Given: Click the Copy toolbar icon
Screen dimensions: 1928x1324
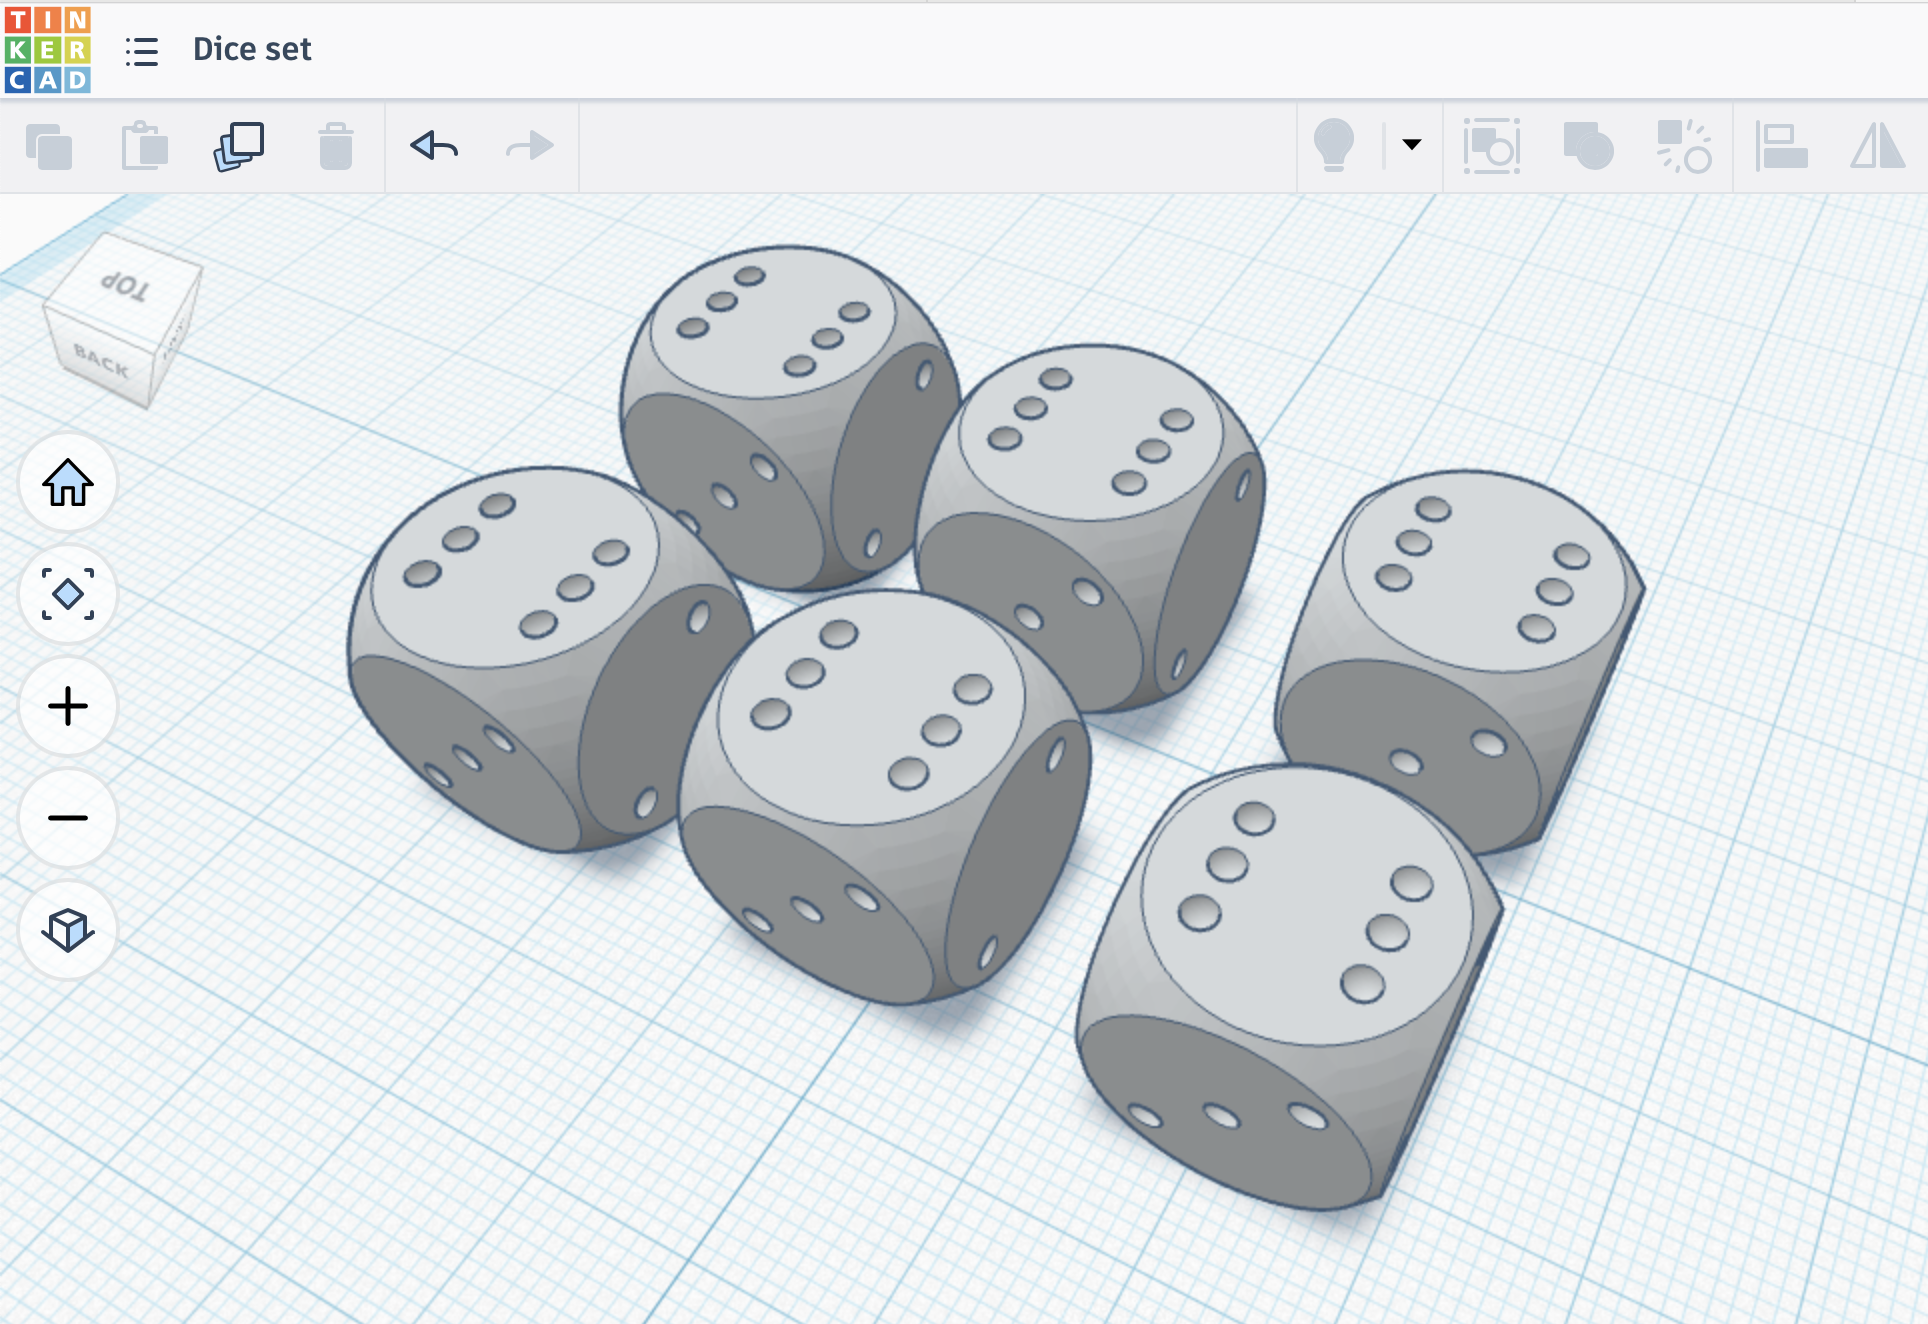Looking at the screenshot, I should (49, 146).
